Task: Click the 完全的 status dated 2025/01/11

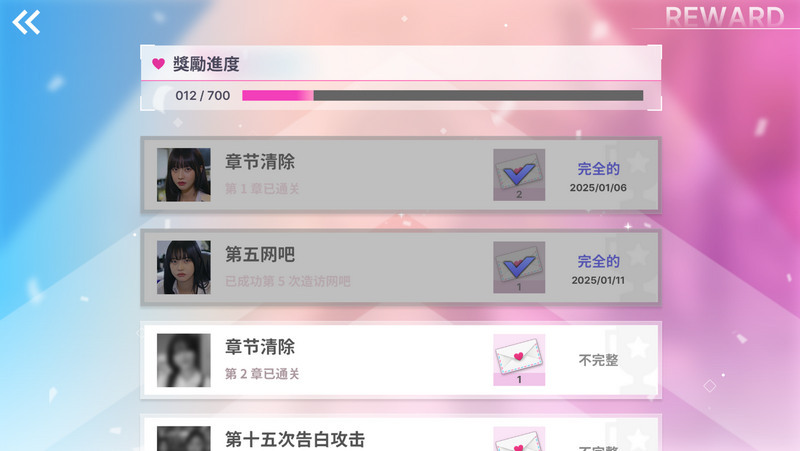Action: (598, 261)
